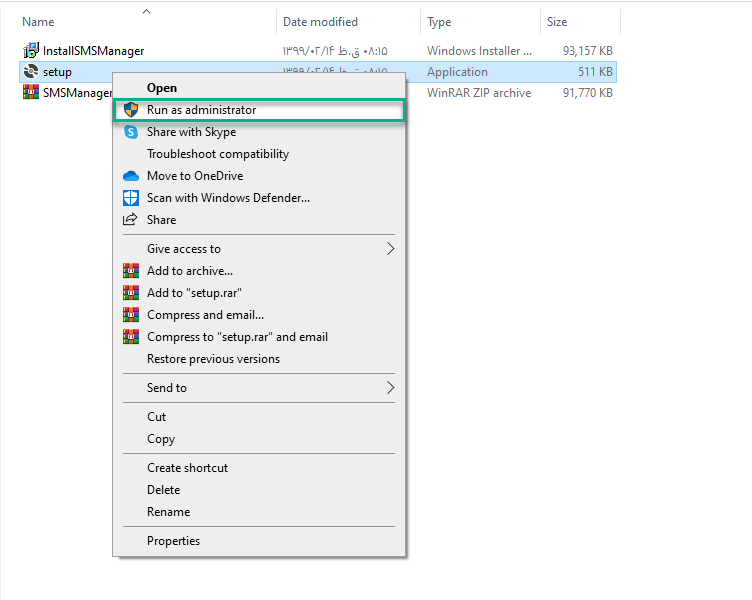Click the Windows Installer type cell
The image size is (752, 600).
tap(480, 51)
